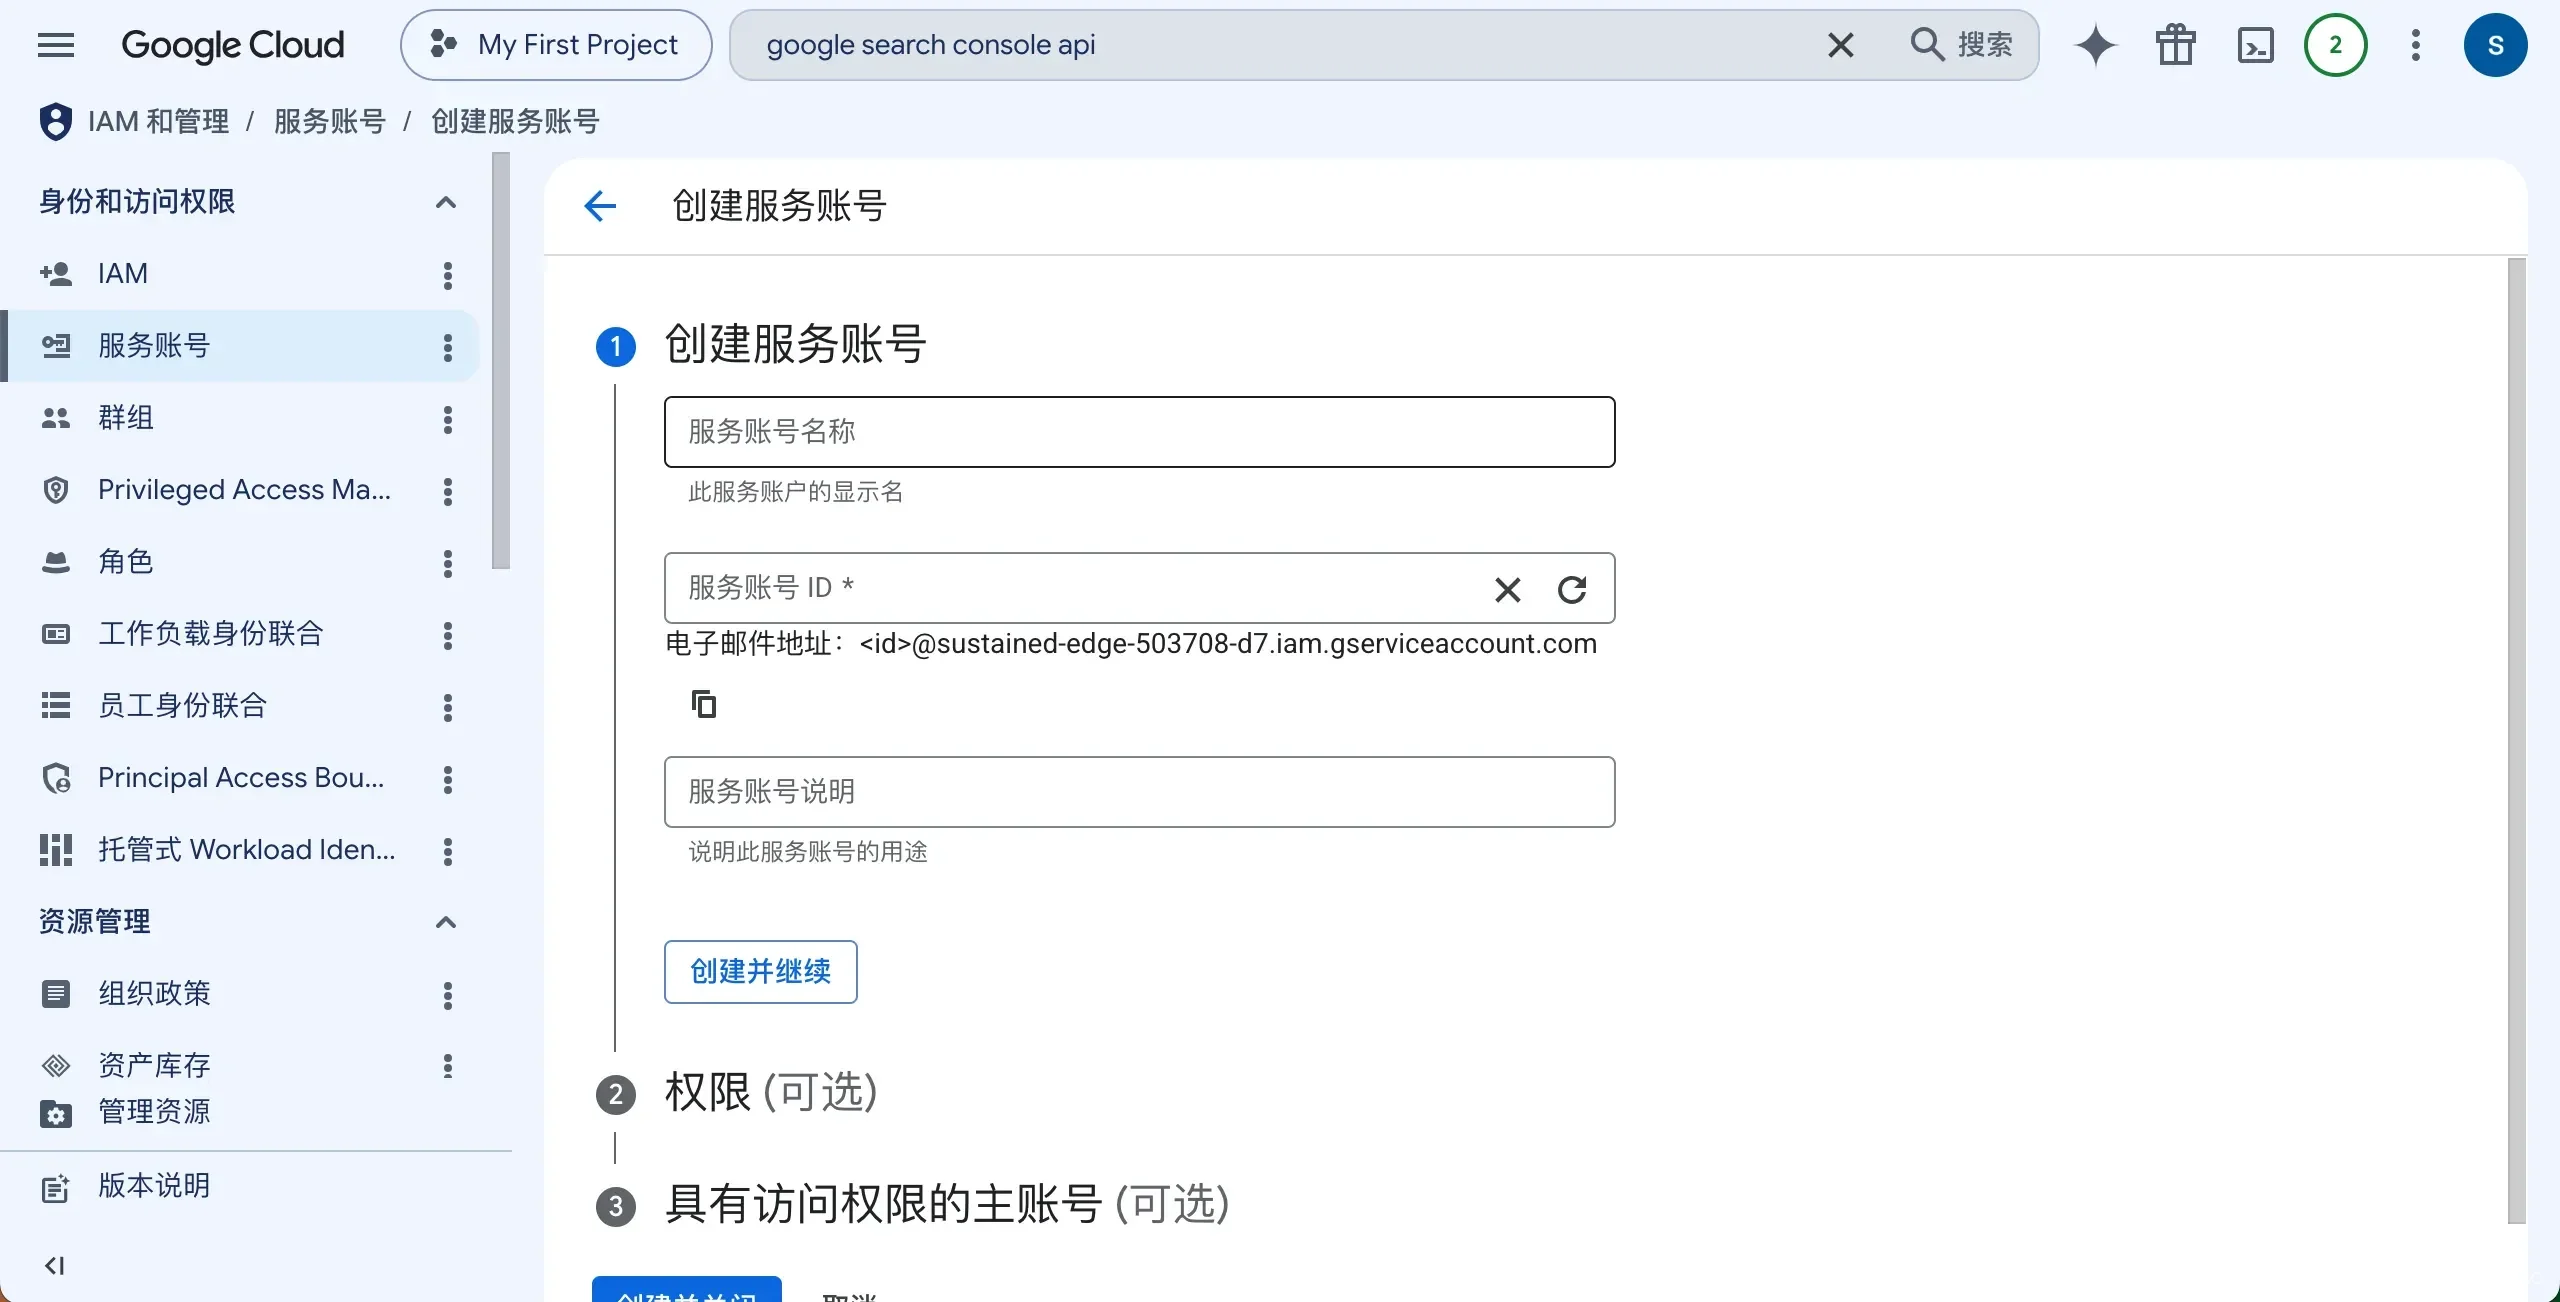The image size is (2560, 1302).
Task: Click the Google Cloud logo
Action: pyautogui.click(x=232, y=45)
